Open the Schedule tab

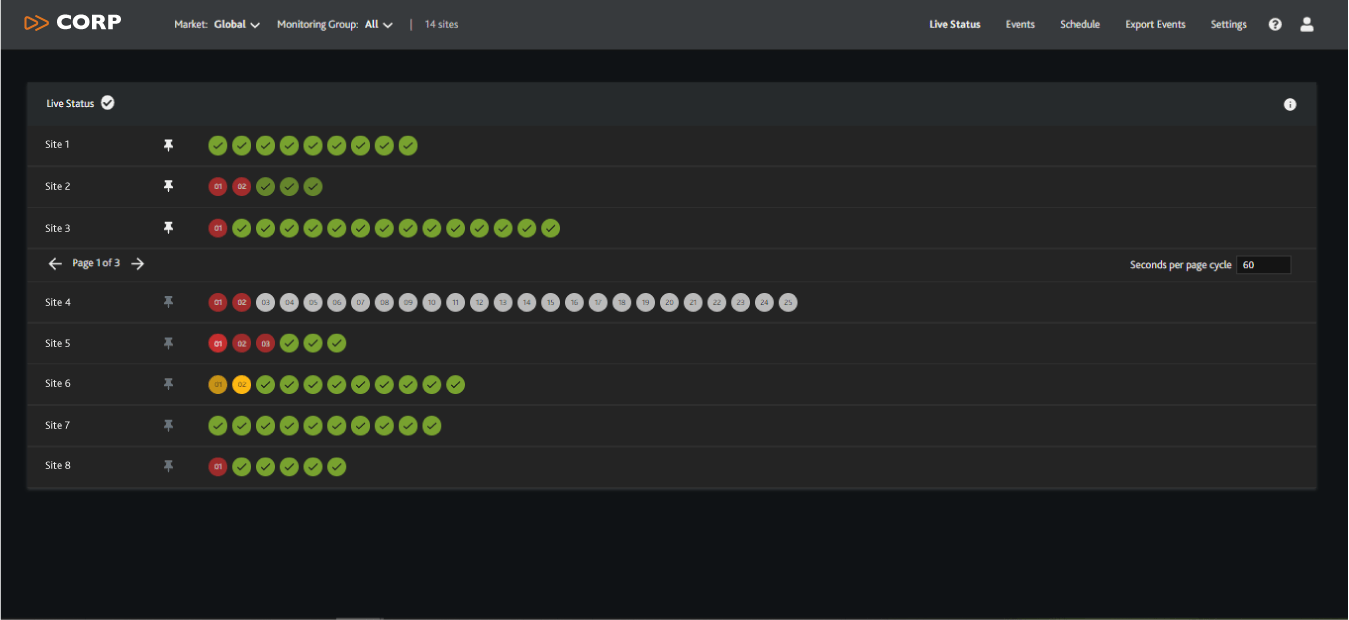click(1080, 24)
